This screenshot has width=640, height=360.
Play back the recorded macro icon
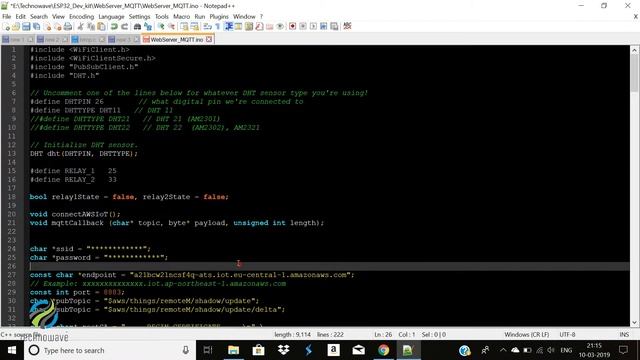313,27
